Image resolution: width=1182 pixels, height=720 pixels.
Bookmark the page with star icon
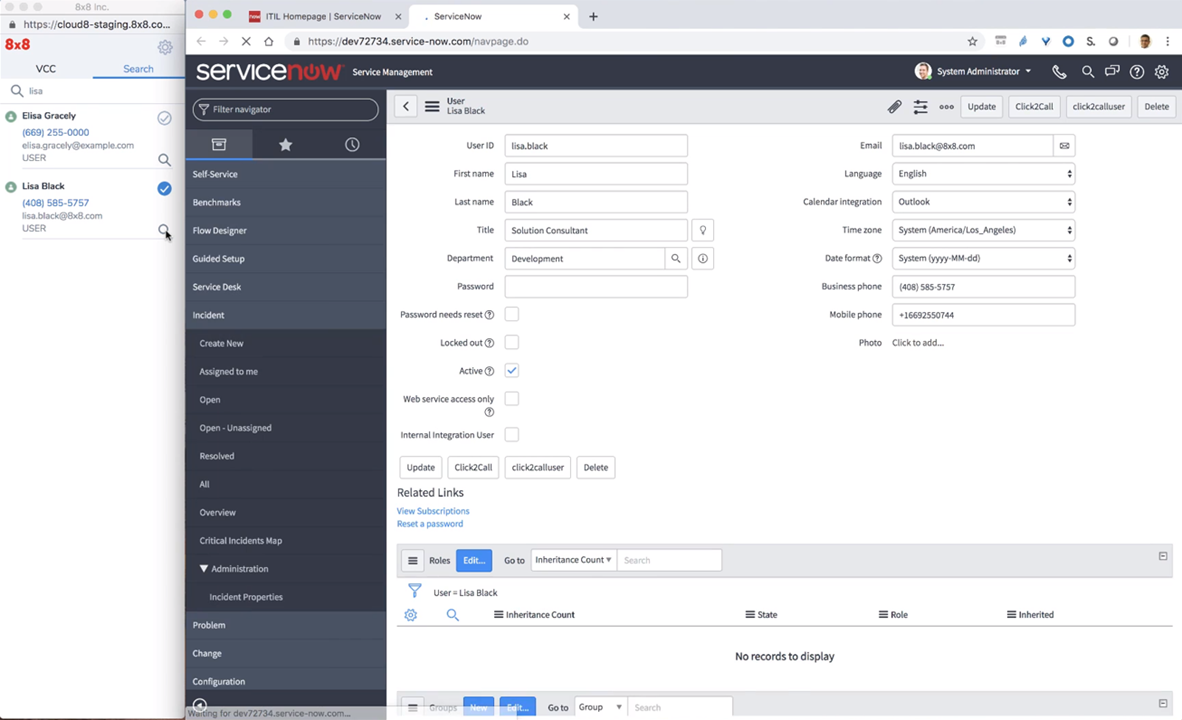click(x=972, y=41)
